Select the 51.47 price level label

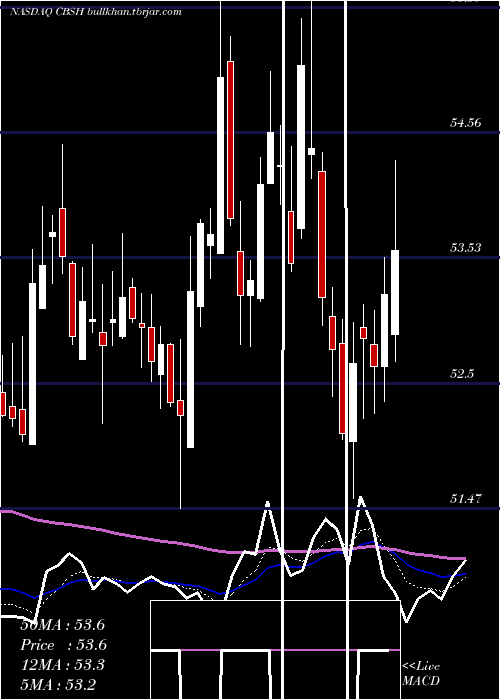click(x=466, y=499)
